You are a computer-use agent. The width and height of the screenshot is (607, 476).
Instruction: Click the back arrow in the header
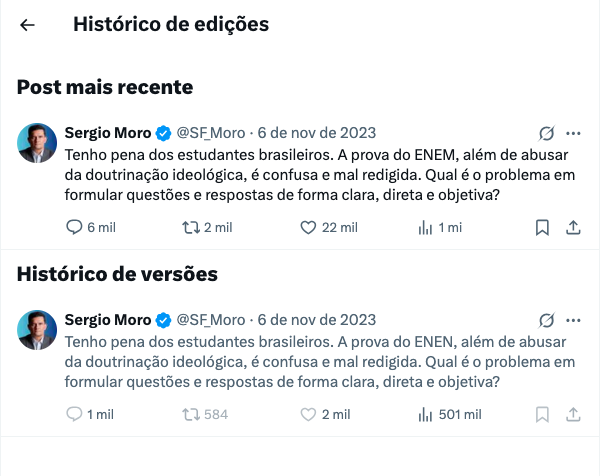tap(27, 26)
